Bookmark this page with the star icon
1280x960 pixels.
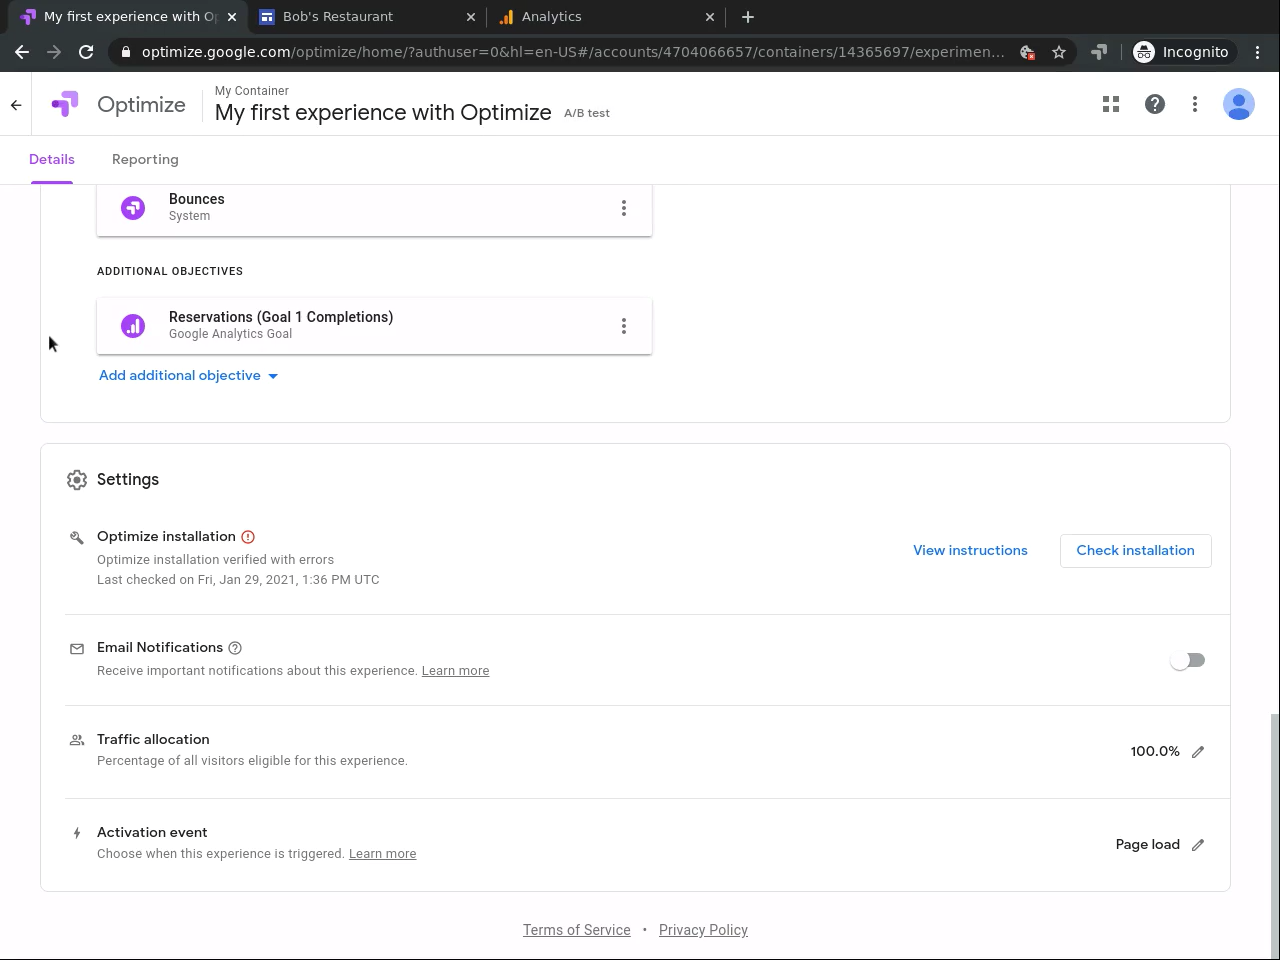[x=1059, y=52]
